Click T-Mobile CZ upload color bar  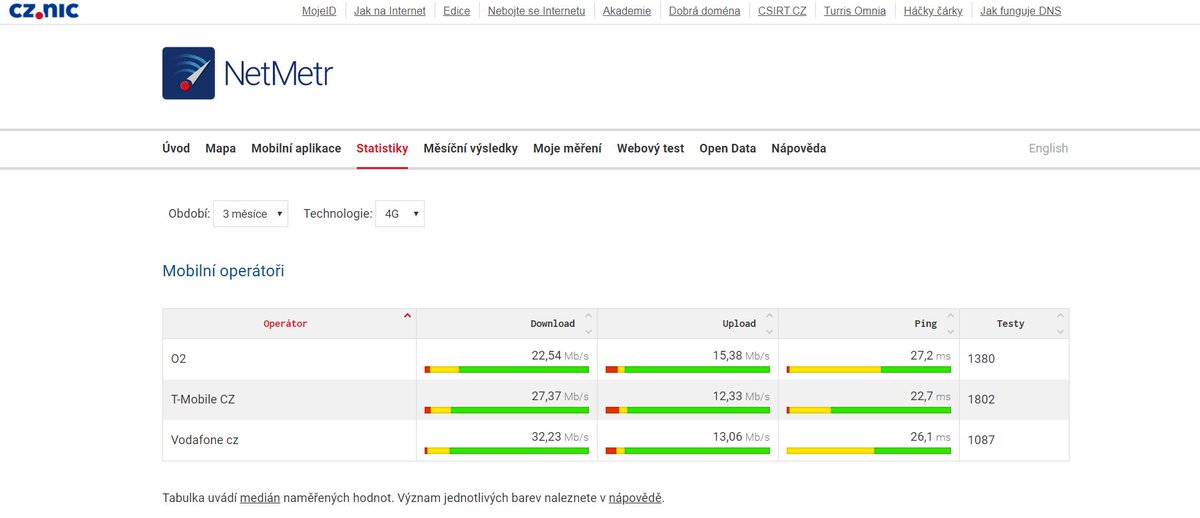click(x=688, y=409)
